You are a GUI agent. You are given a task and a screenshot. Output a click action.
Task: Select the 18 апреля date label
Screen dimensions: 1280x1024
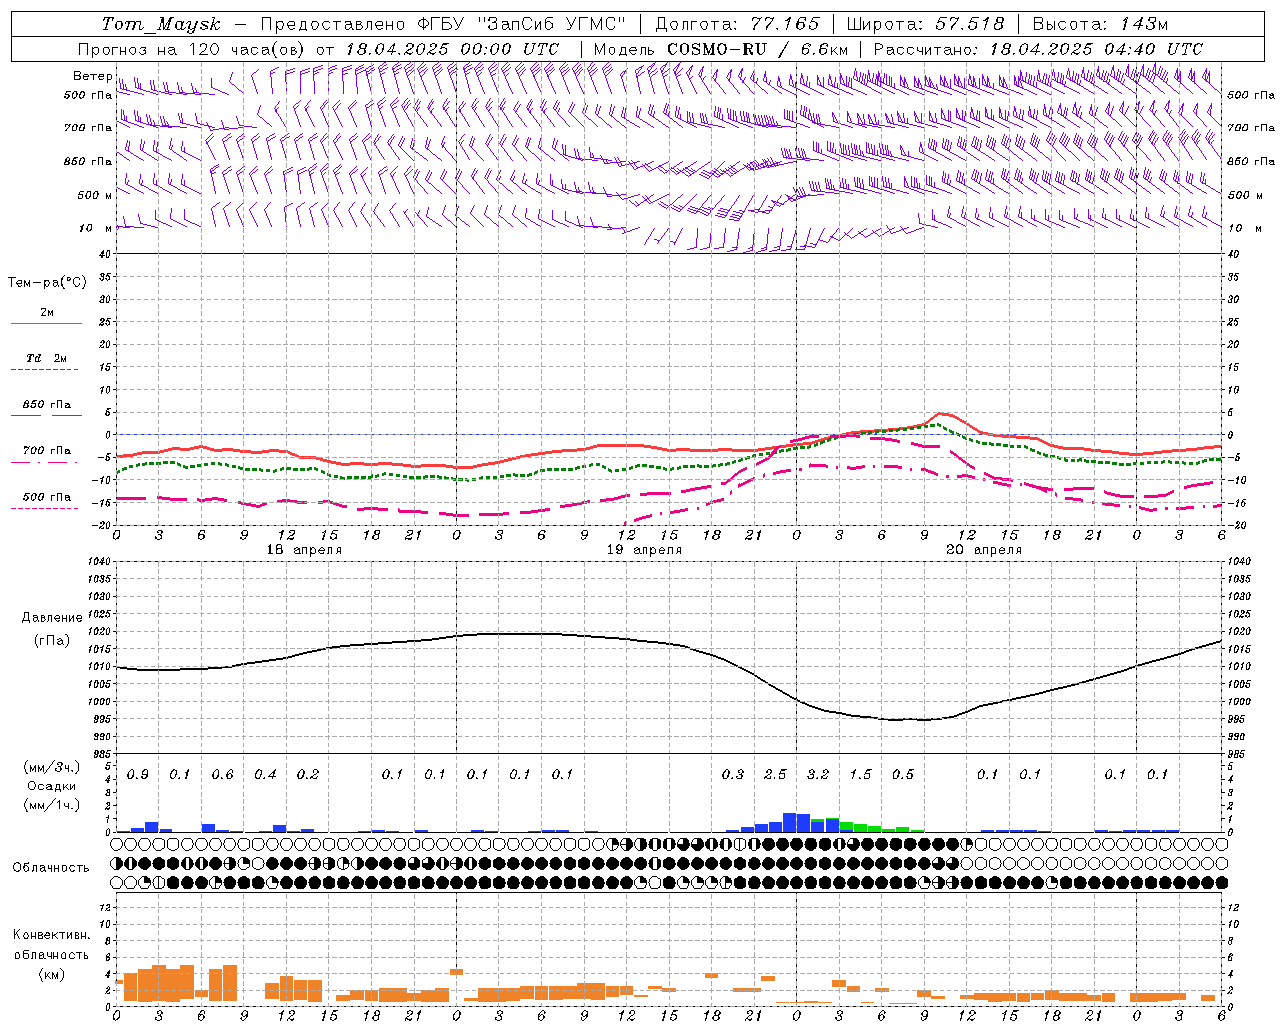[x=304, y=550]
